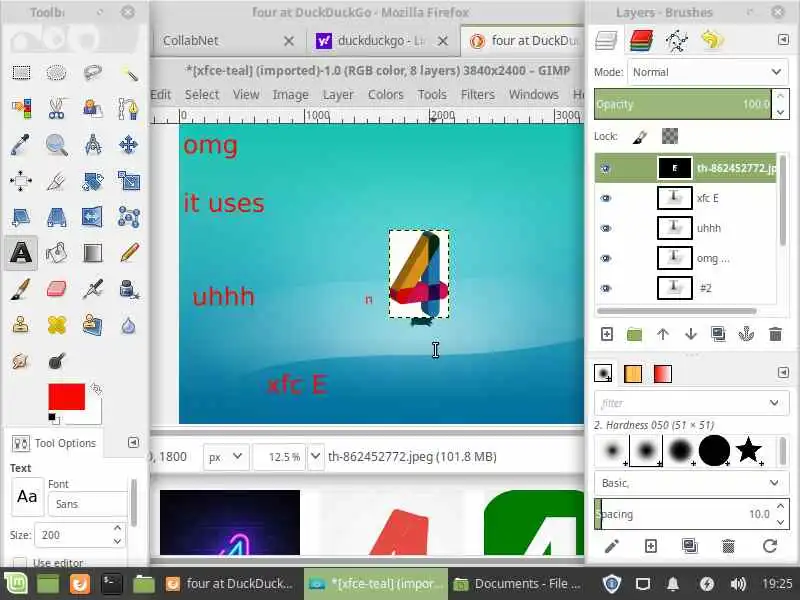Open the px units dropdown
The width and height of the screenshot is (800, 600).
pos(226,456)
